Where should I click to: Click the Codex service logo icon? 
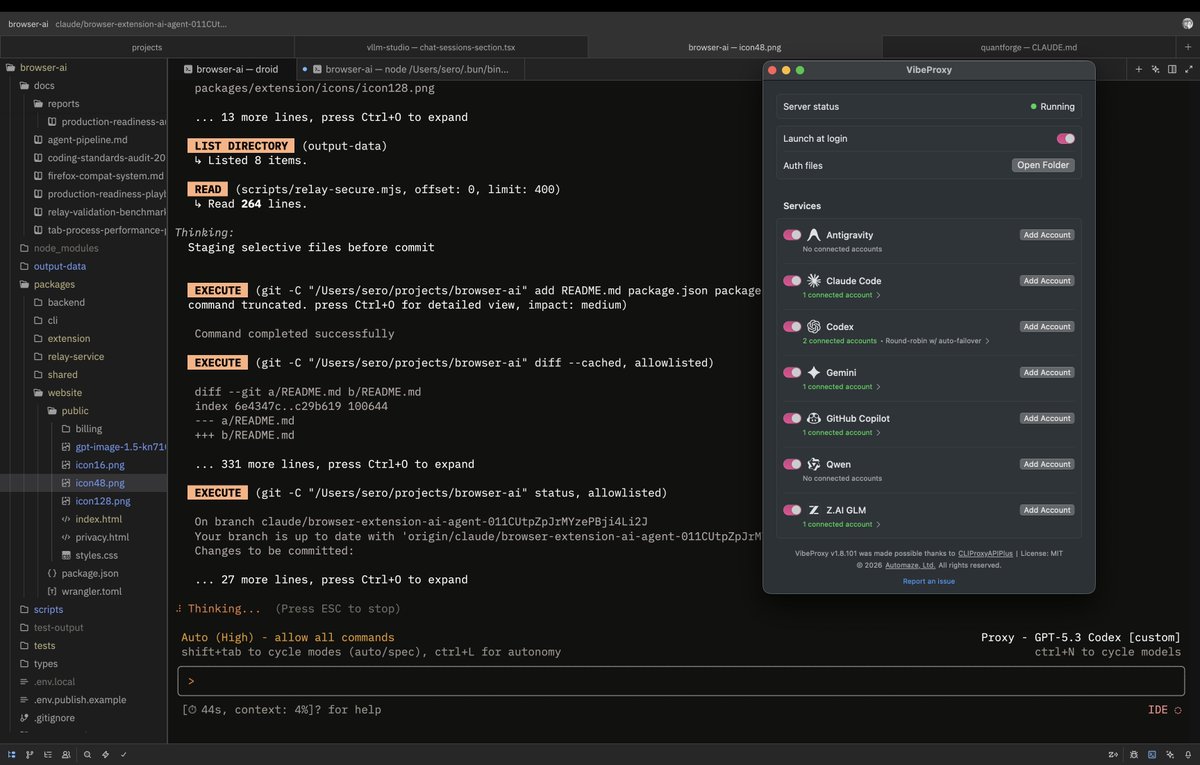coord(814,327)
